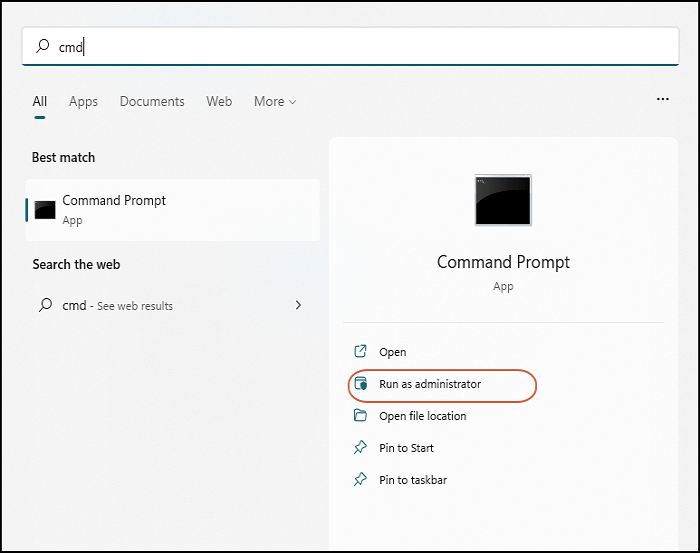Click the Pin to Start pin icon
The height and width of the screenshot is (553, 700).
point(361,448)
